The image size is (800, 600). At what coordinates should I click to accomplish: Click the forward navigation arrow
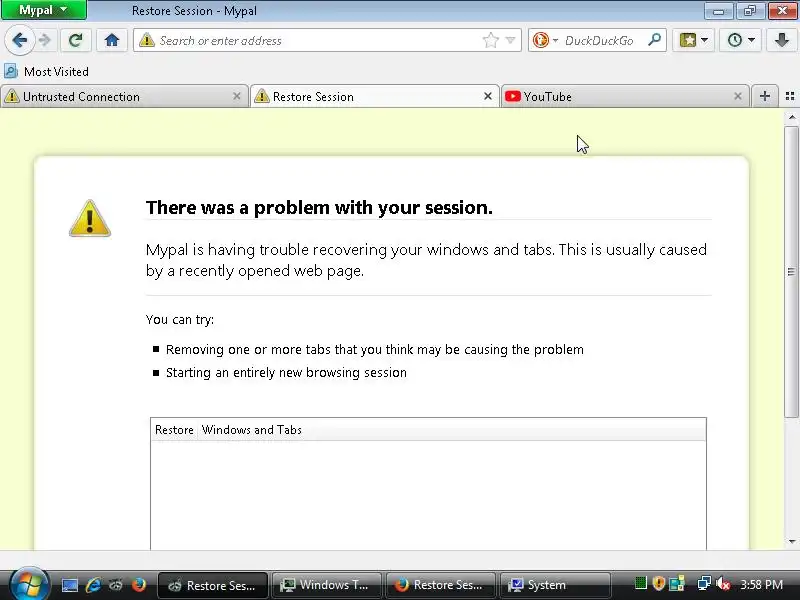click(45, 40)
